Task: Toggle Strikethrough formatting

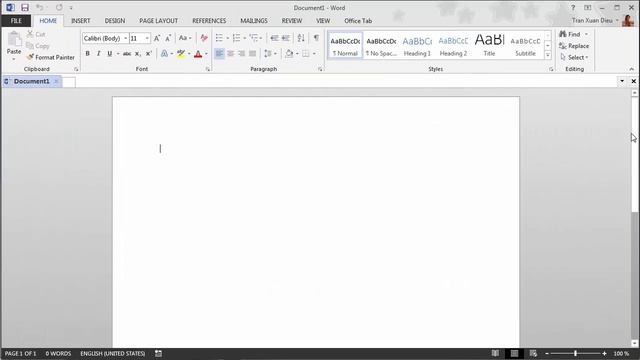Action: tap(127, 54)
